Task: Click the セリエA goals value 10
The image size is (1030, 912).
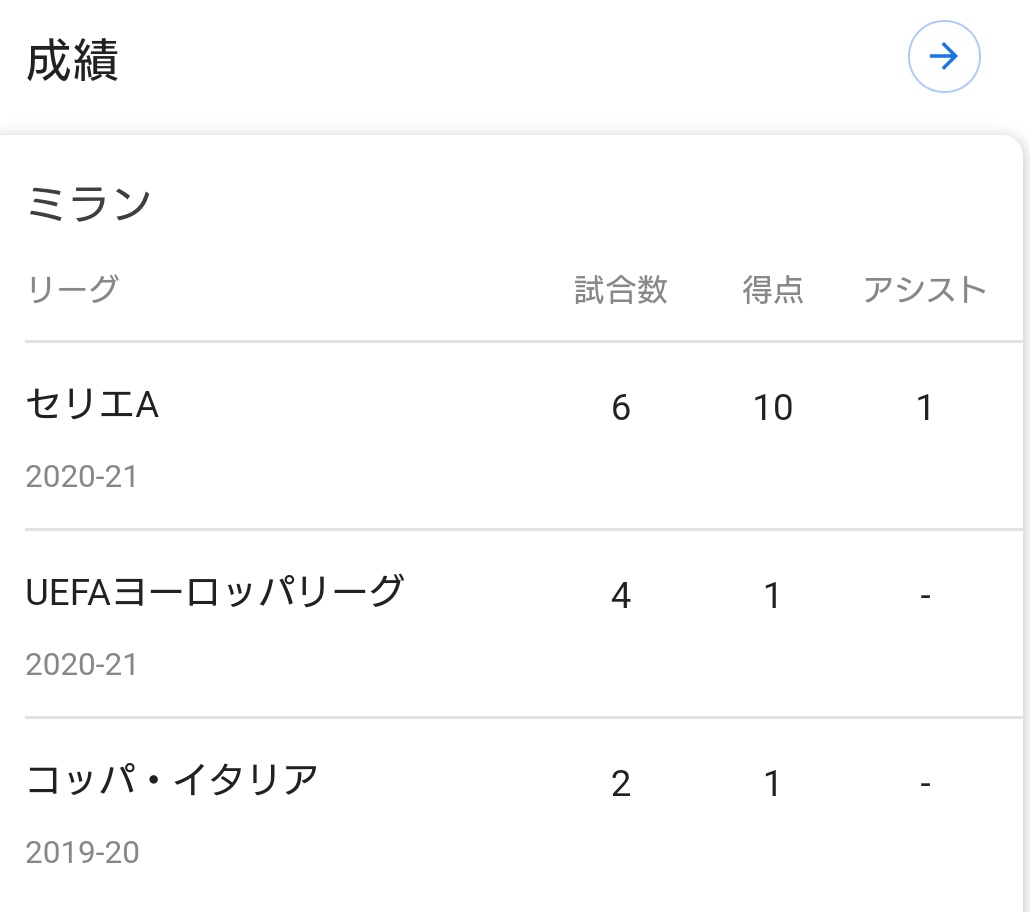Action: [x=772, y=407]
